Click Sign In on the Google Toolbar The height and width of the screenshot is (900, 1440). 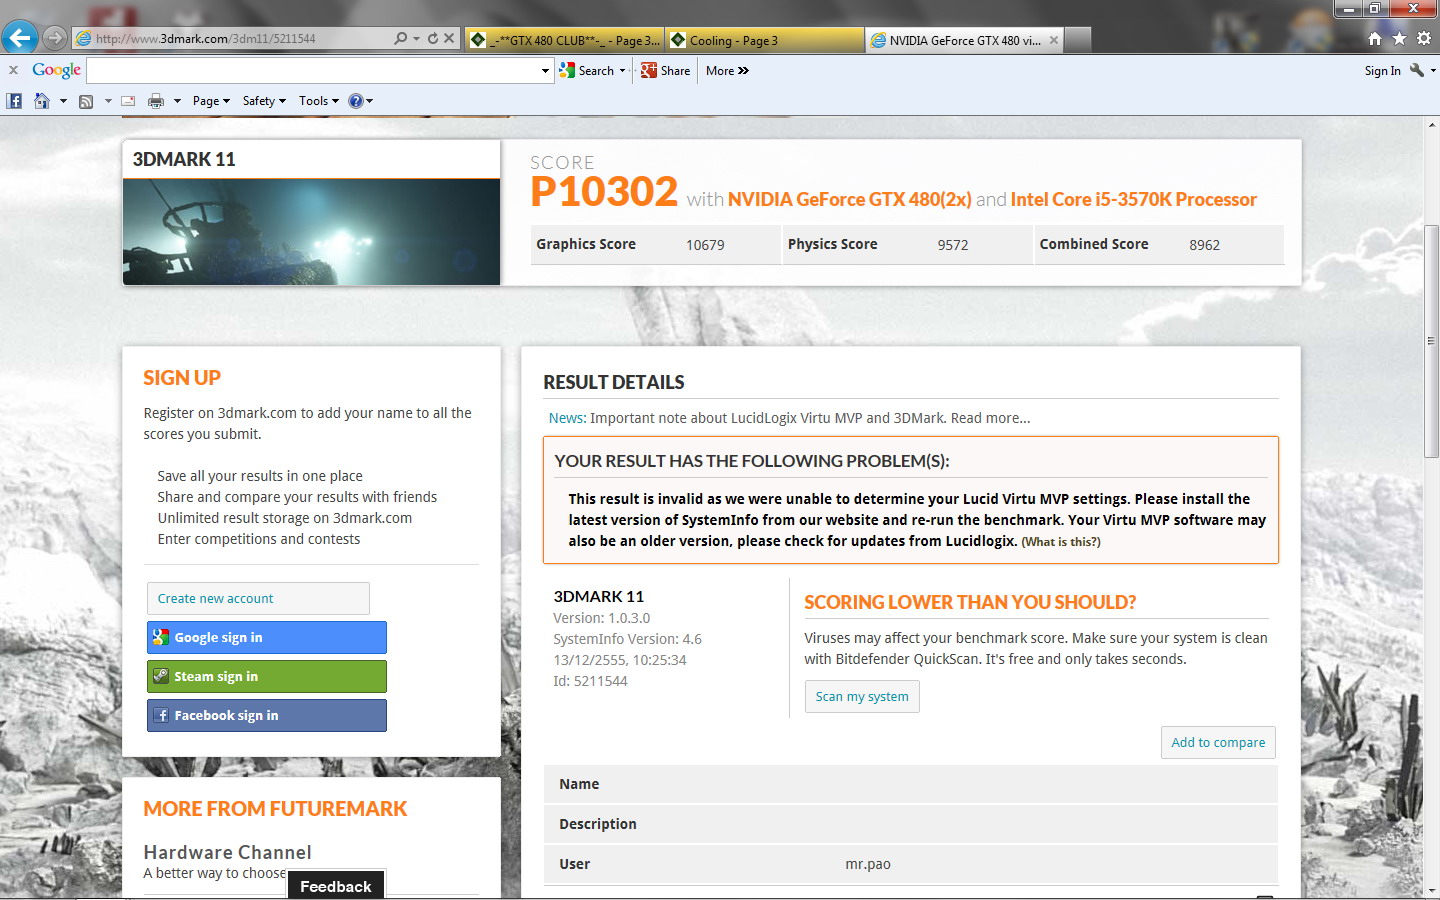click(x=1382, y=71)
